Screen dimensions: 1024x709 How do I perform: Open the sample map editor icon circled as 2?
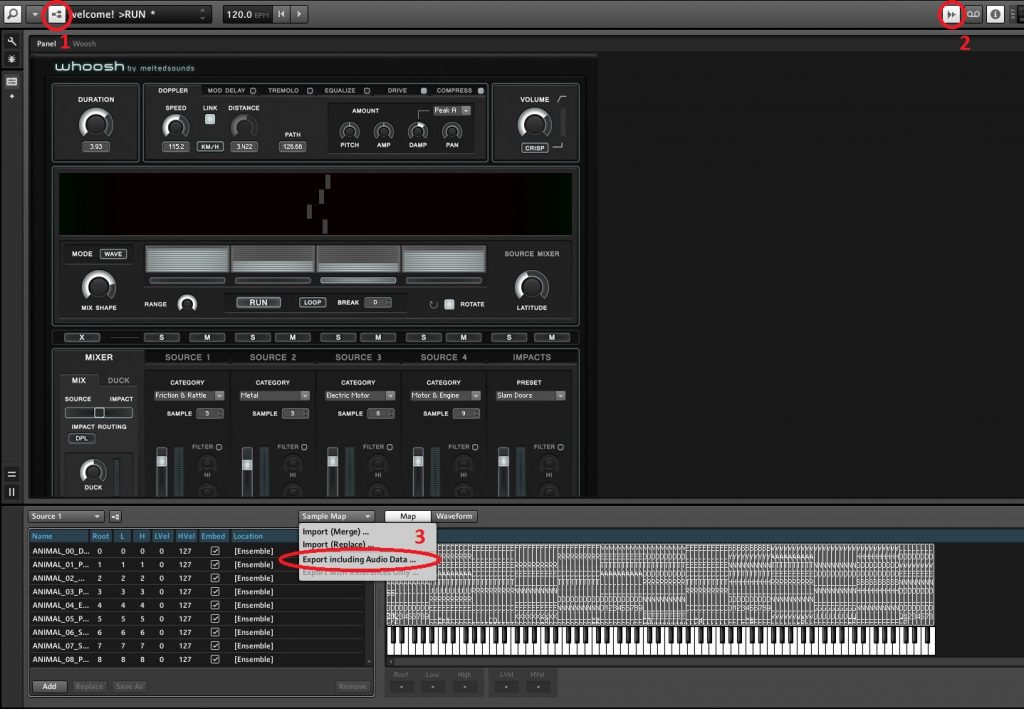tap(950, 14)
